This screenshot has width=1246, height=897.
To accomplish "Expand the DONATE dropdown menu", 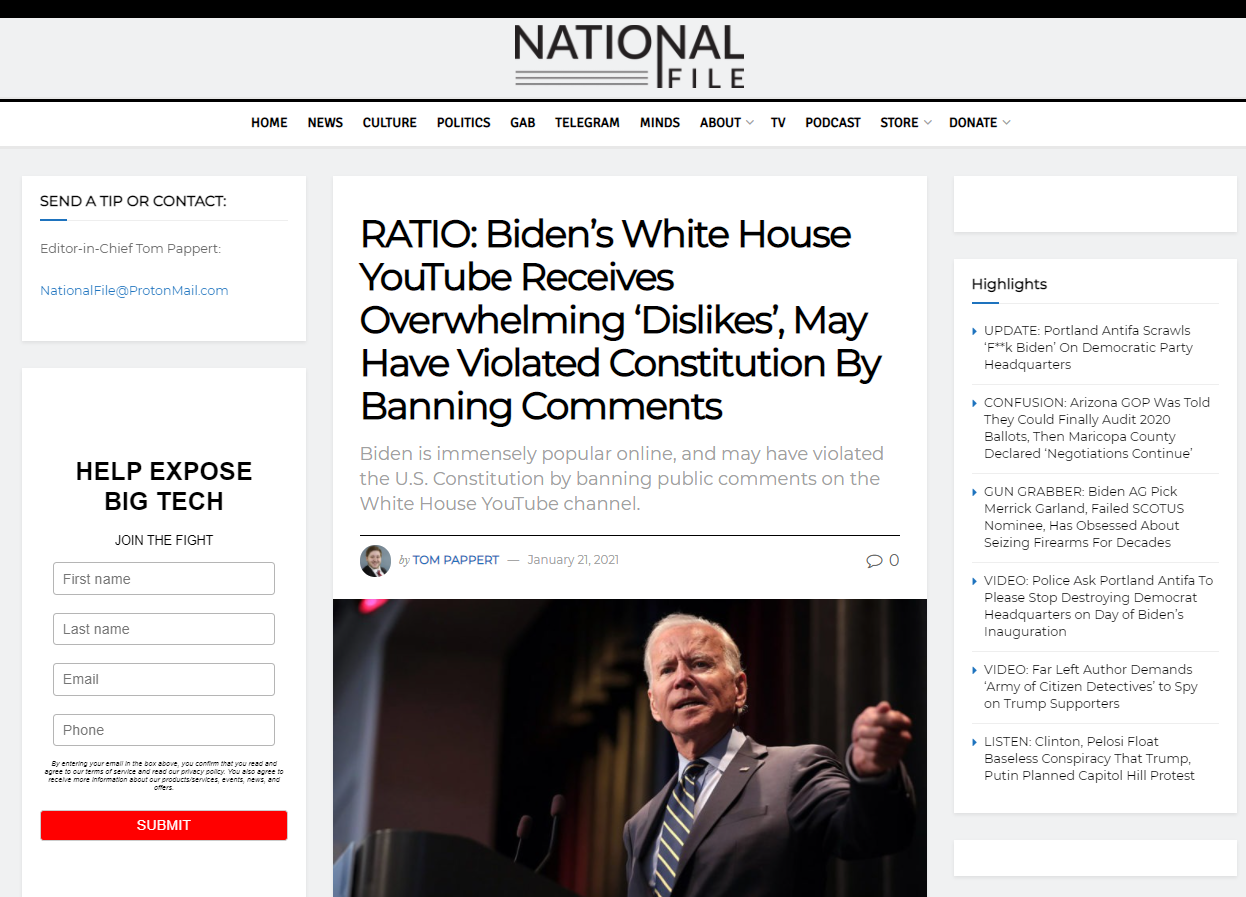I will click(x=979, y=123).
